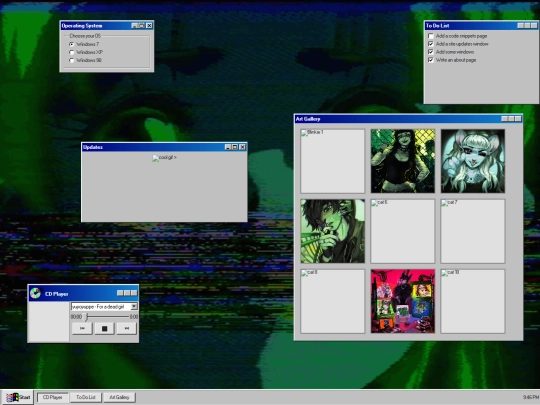Open the pink and red collage artwork
Screen dimensions: 540x405
[x=403, y=301]
